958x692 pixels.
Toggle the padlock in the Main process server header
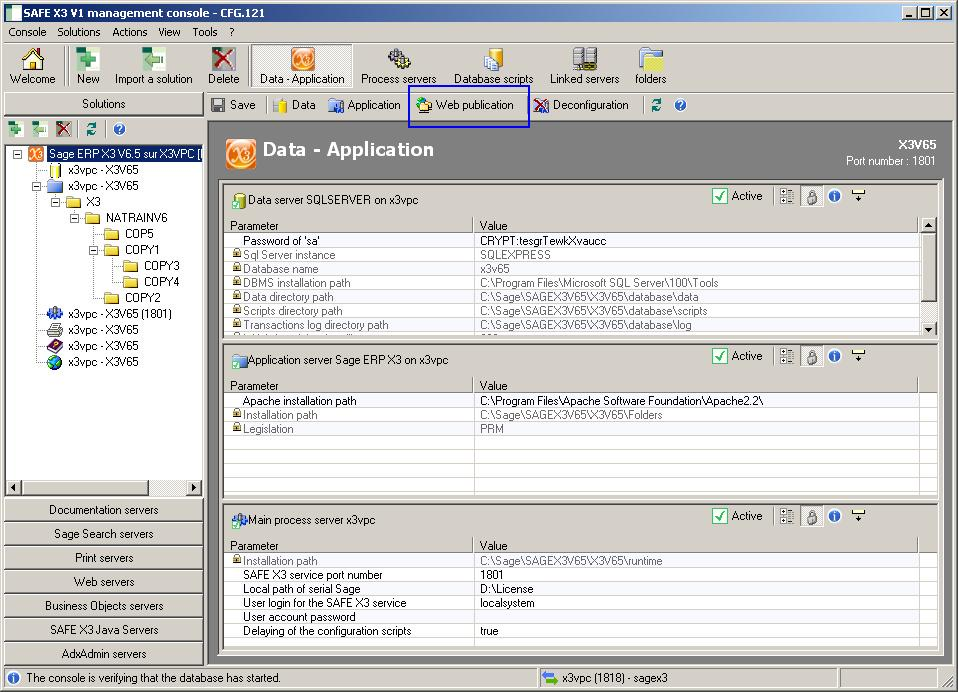811,516
